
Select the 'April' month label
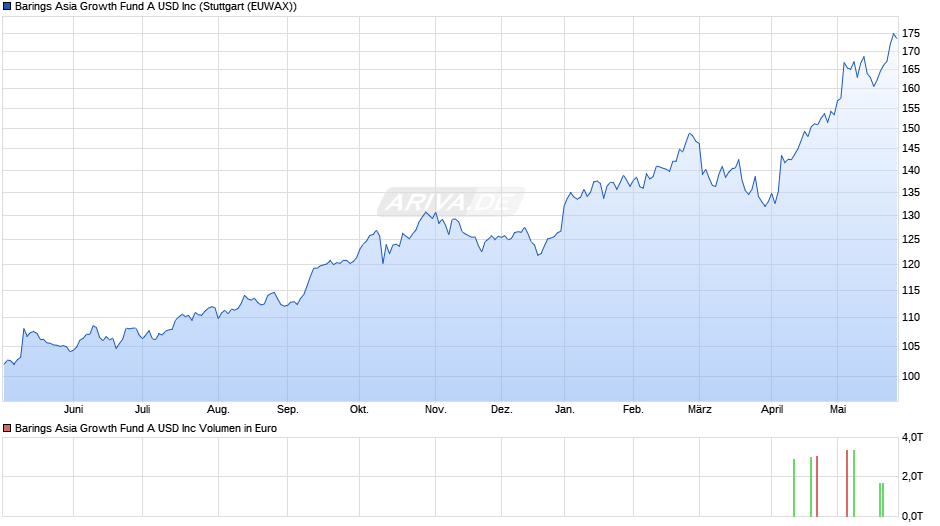click(772, 410)
